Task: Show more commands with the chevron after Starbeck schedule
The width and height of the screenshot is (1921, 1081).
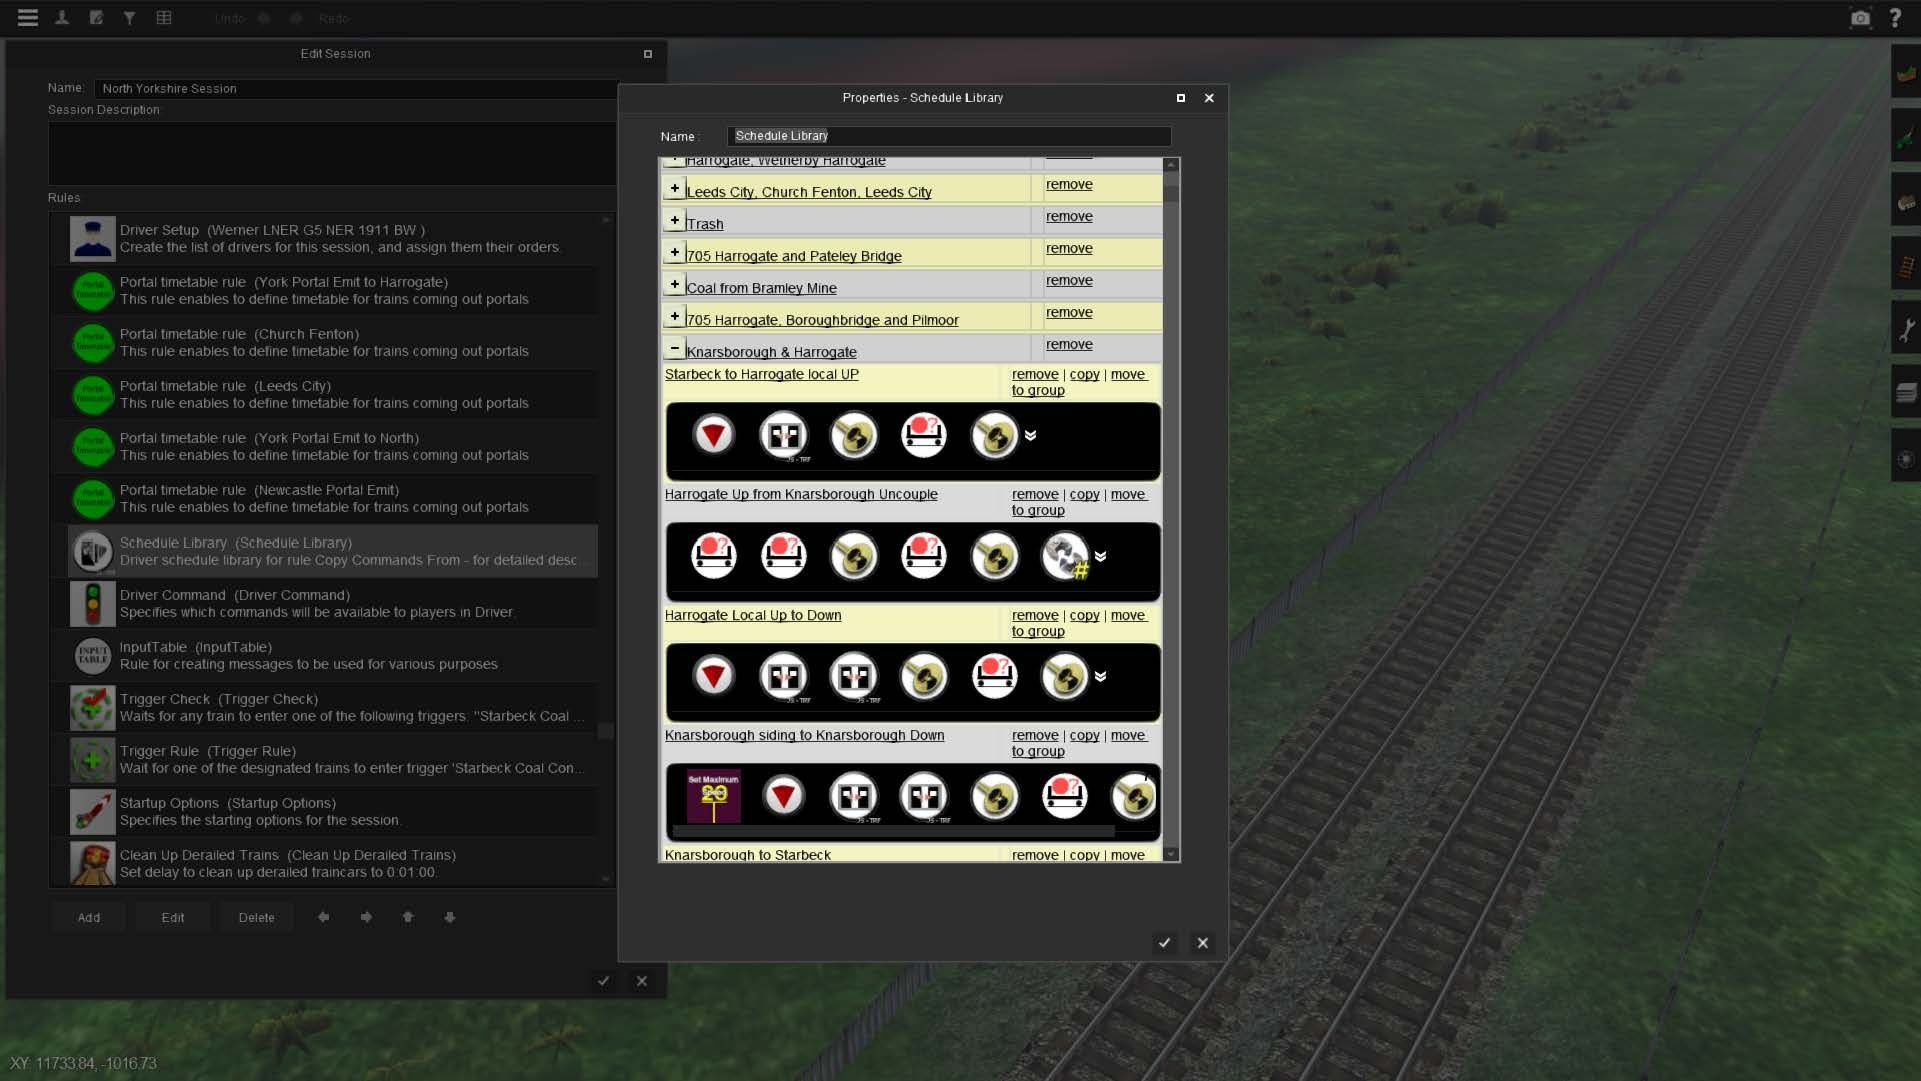Action: 1031,436
